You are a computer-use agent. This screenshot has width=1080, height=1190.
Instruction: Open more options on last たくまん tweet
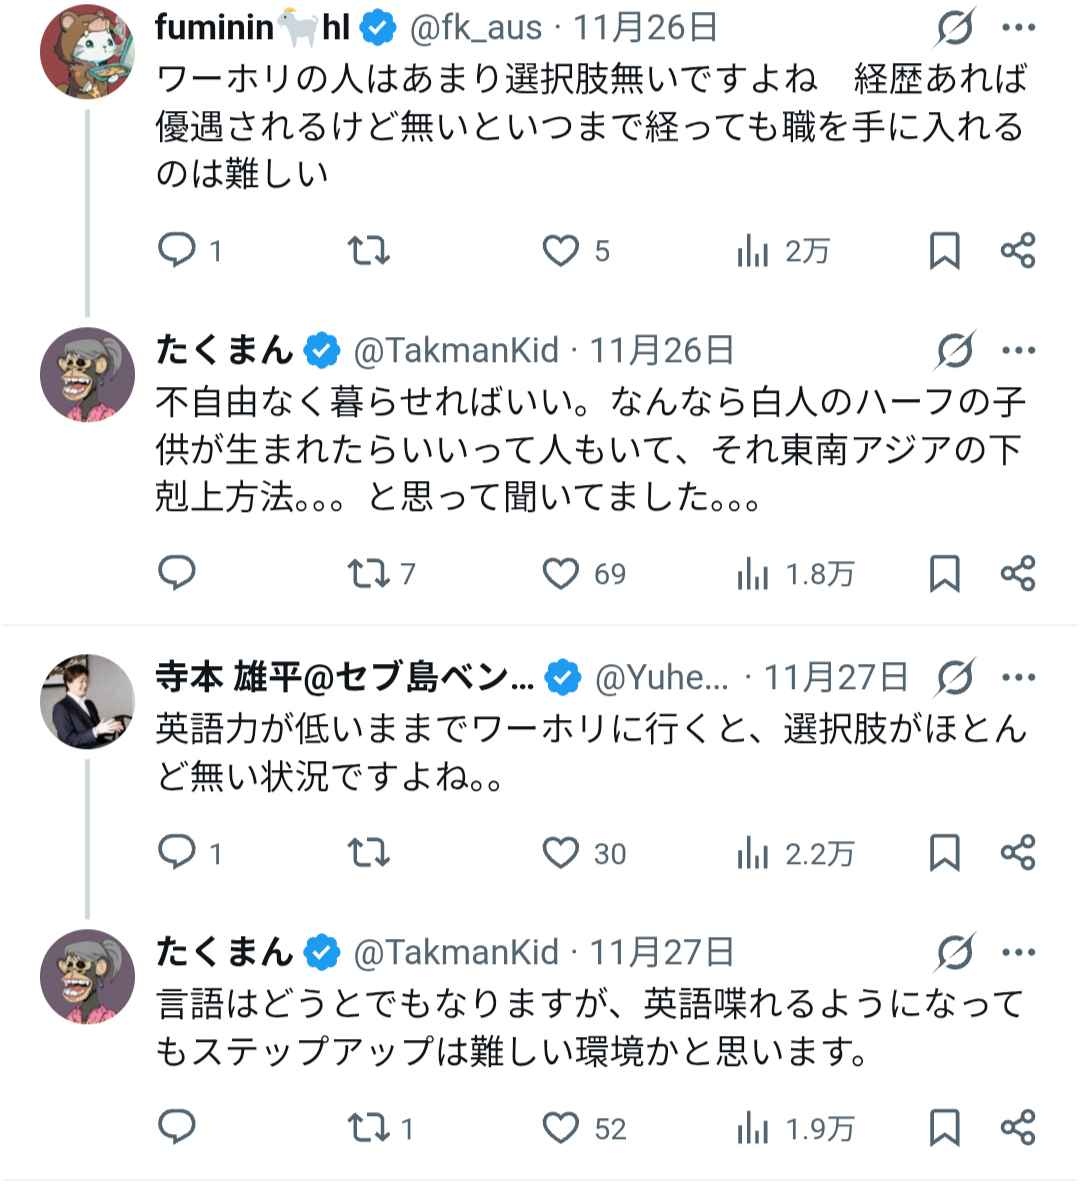pyautogui.click(x=1018, y=952)
